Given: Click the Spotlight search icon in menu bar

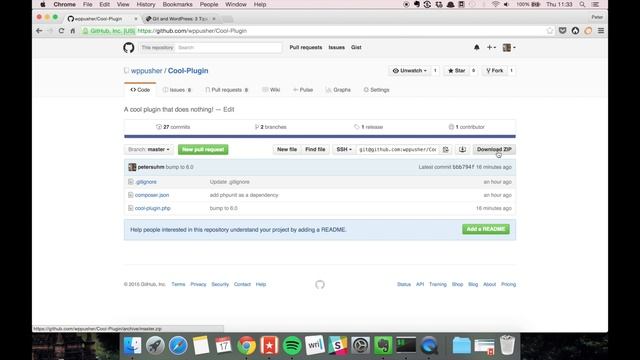Looking at the screenshot, I should pyautogui.click(x=582, y=4).
